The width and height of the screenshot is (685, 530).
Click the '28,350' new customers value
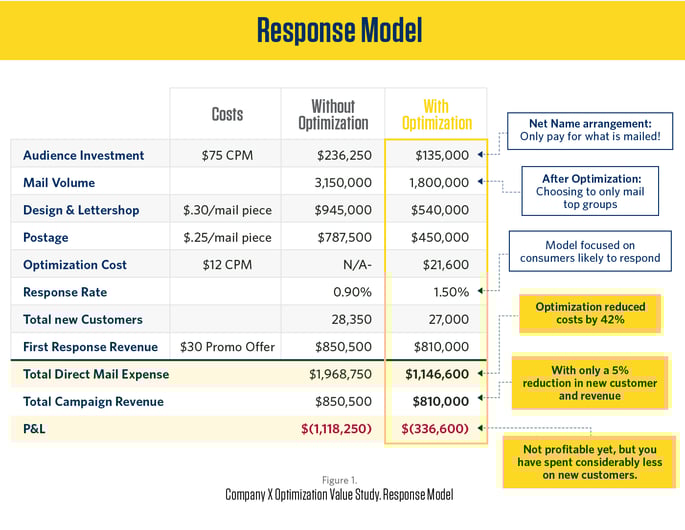[x=351, y=319]
